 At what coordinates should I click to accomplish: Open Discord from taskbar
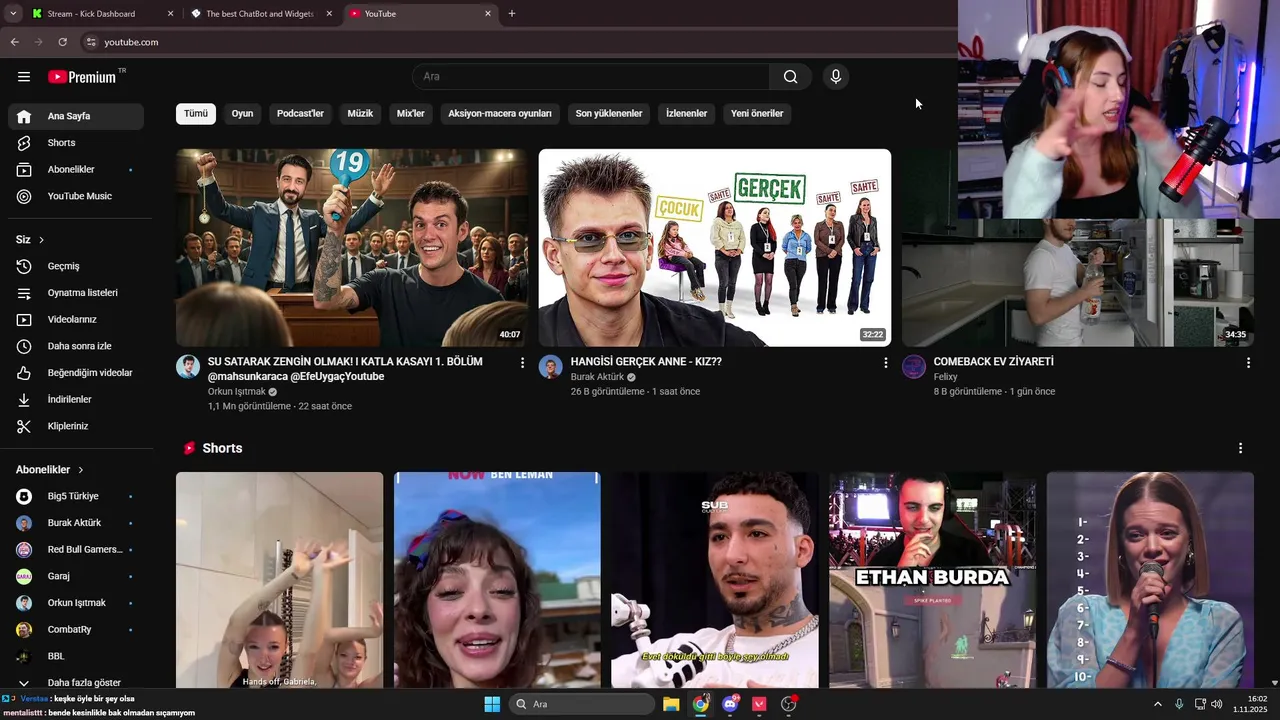(x=730, y=704)
